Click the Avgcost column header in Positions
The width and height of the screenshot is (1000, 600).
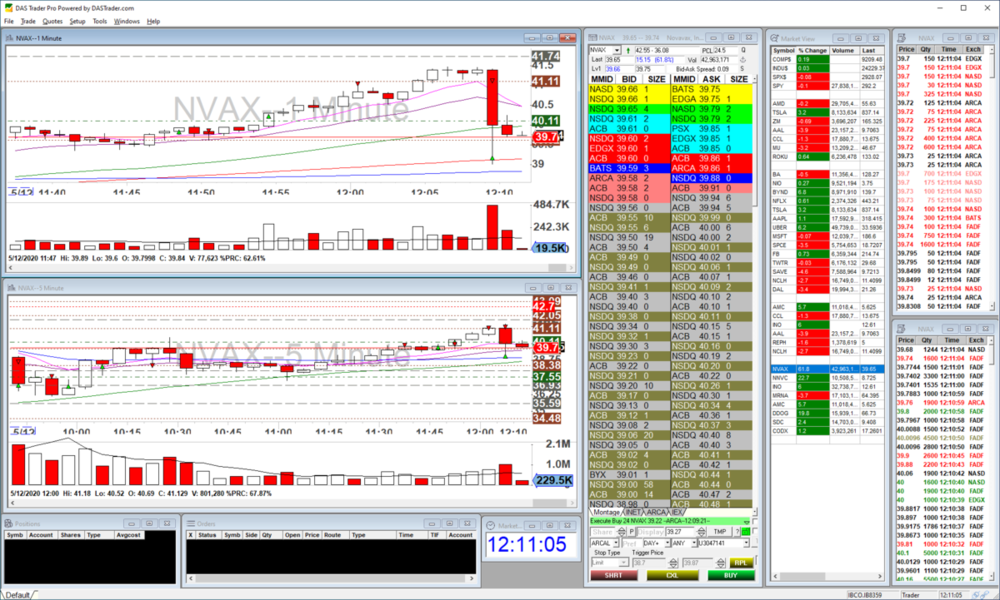click(128, 535)
